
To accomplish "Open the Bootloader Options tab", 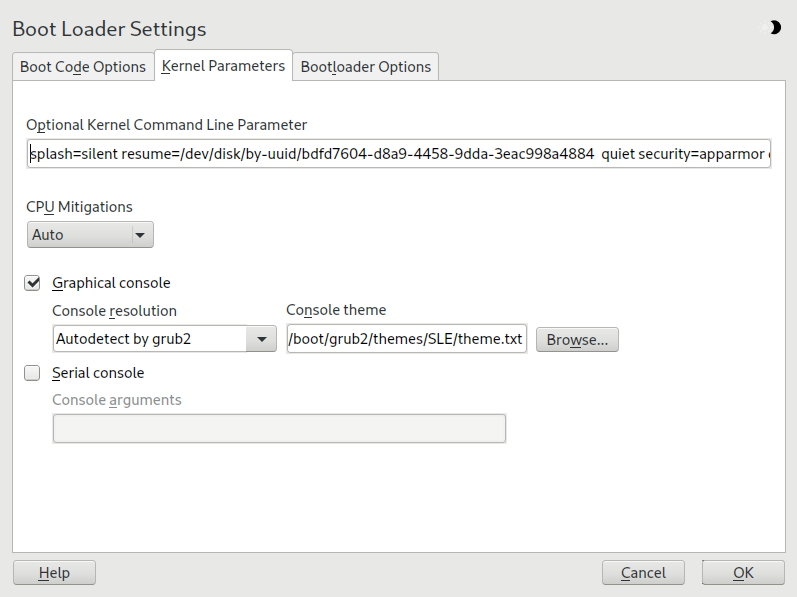I will tap(366, 67).
